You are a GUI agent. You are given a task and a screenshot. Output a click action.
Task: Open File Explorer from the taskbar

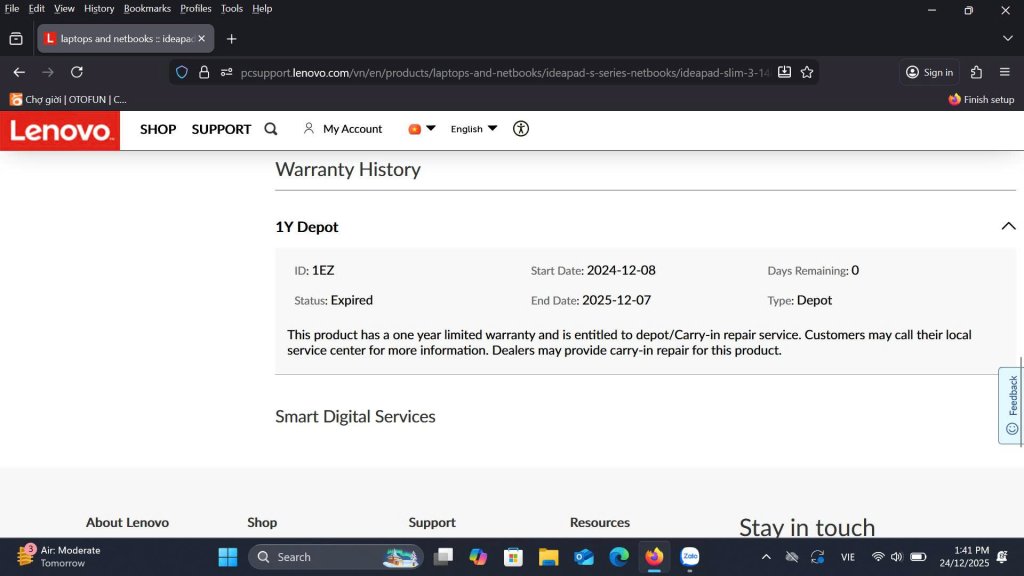pyautogui.click(x=548, y=557)
